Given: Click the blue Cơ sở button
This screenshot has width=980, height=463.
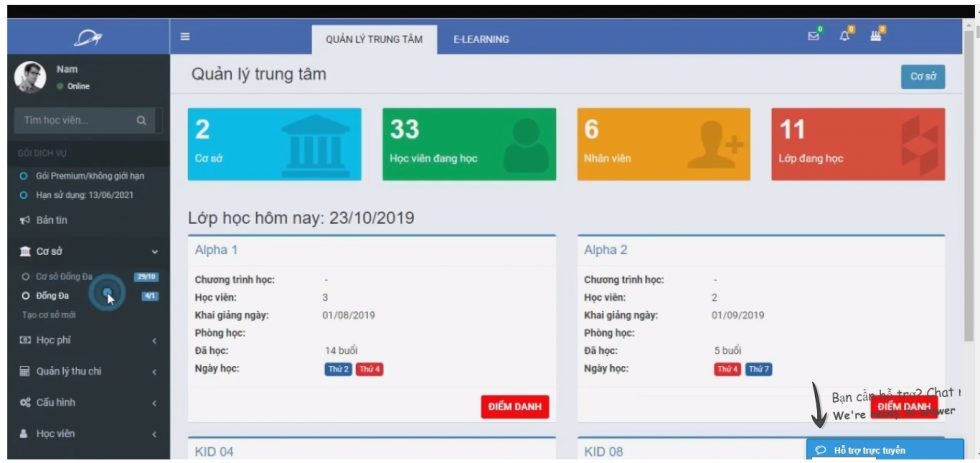Looking at the screenshot, I should (x=922, y=77).
